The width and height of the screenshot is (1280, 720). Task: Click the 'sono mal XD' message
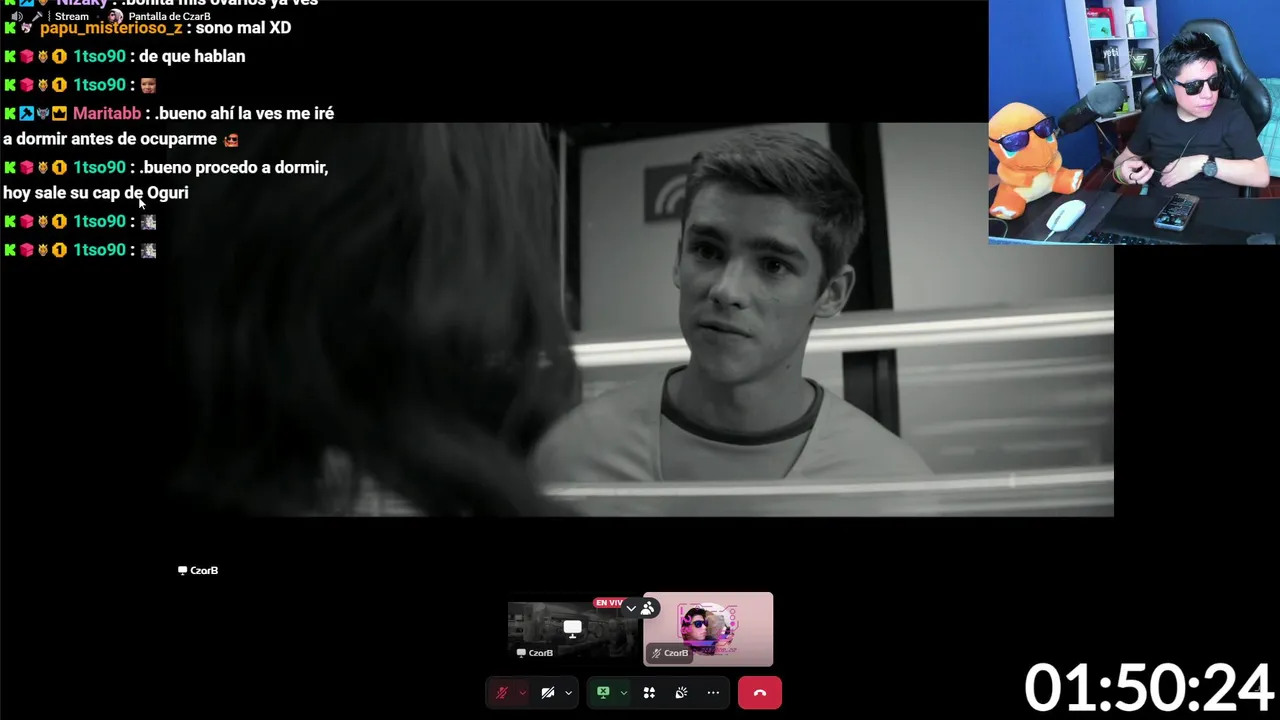tap(243, 28)
